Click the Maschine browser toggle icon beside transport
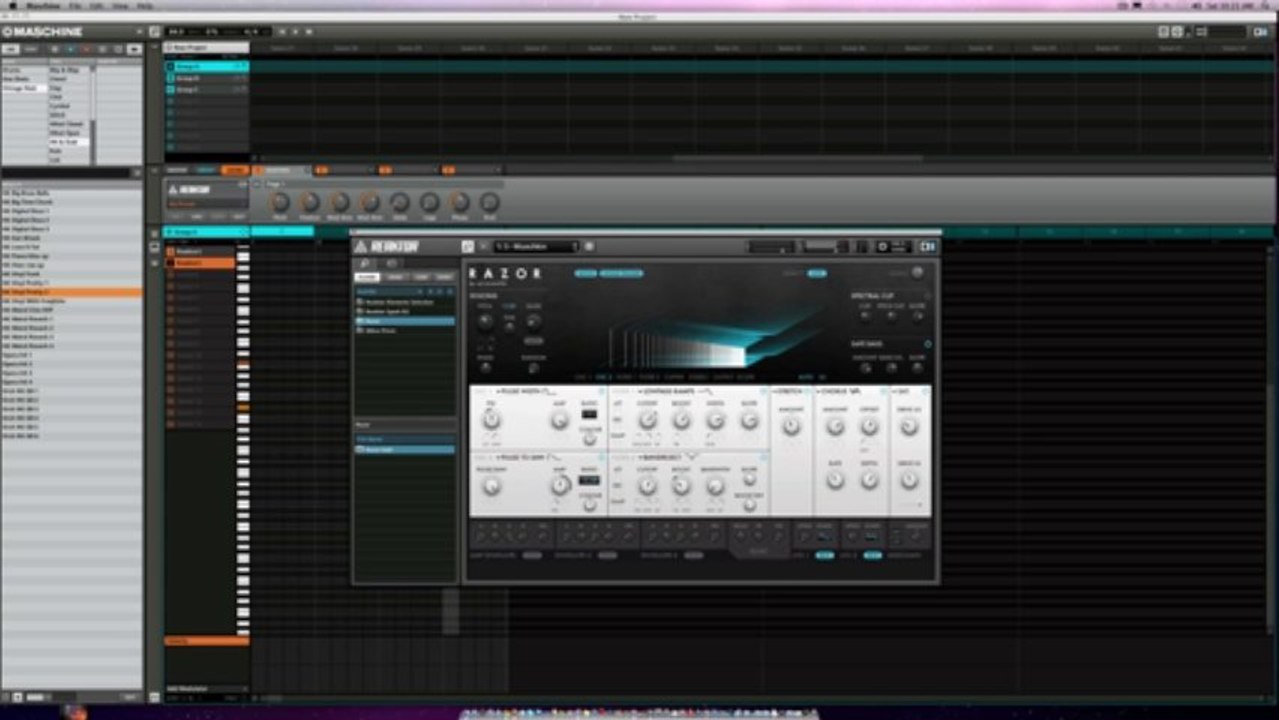Screen dimensions: 1279x720 pyautogui.click(x=154, y=32)
